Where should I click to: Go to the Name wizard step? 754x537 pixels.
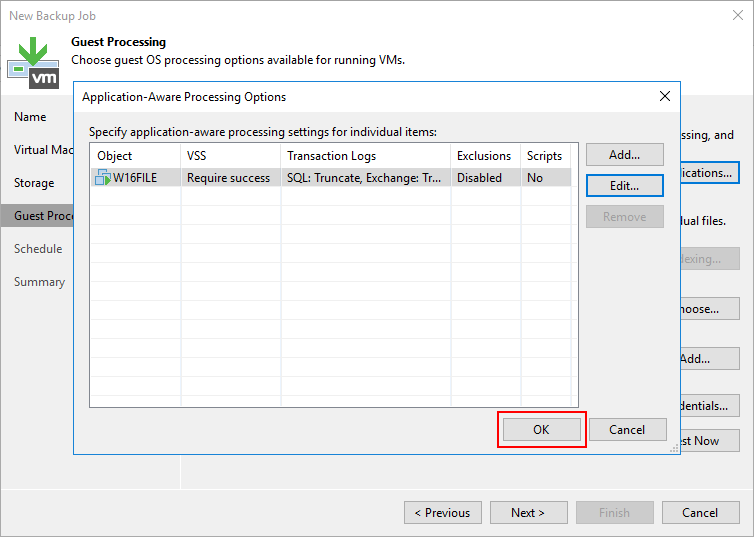coord(30,117)
